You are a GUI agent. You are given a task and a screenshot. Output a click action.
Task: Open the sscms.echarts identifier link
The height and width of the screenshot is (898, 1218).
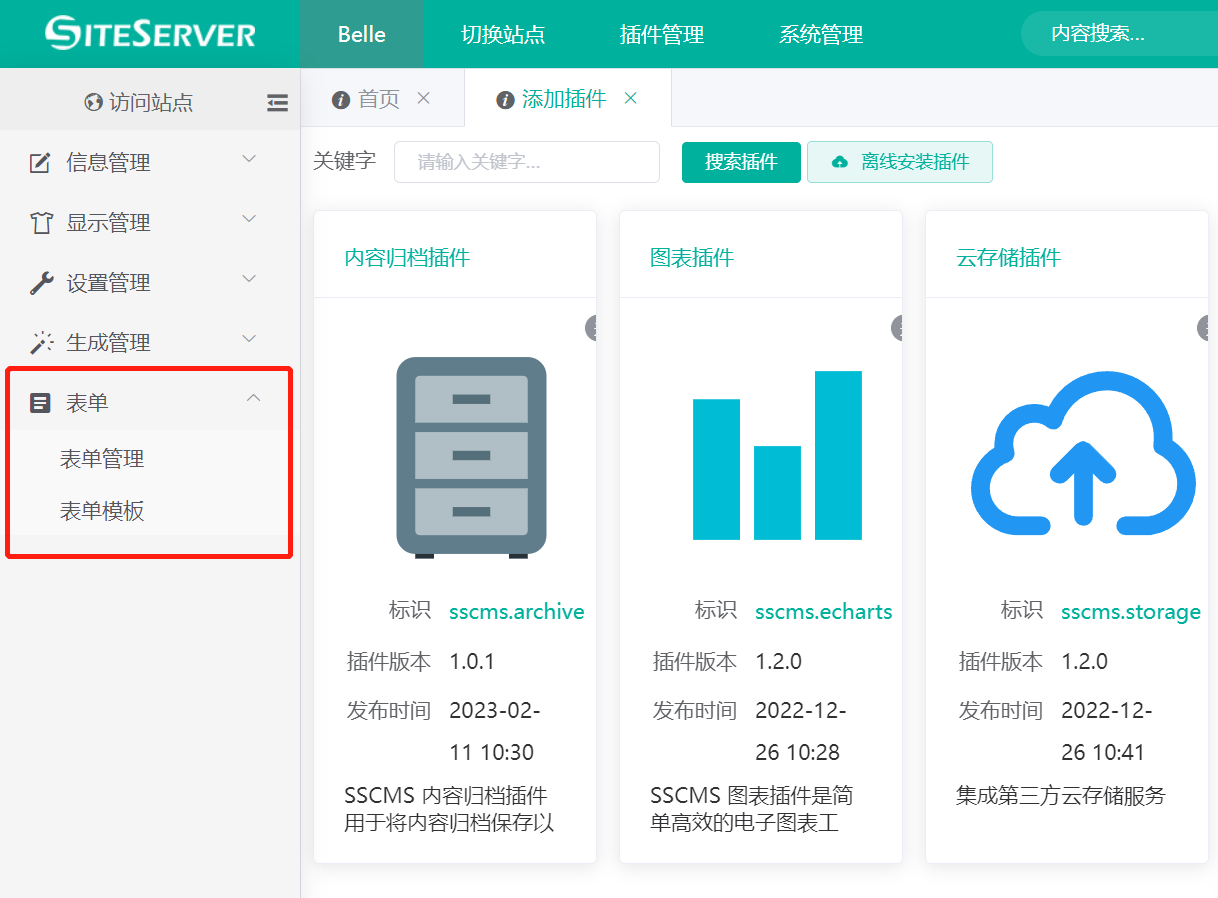[823, 612]
